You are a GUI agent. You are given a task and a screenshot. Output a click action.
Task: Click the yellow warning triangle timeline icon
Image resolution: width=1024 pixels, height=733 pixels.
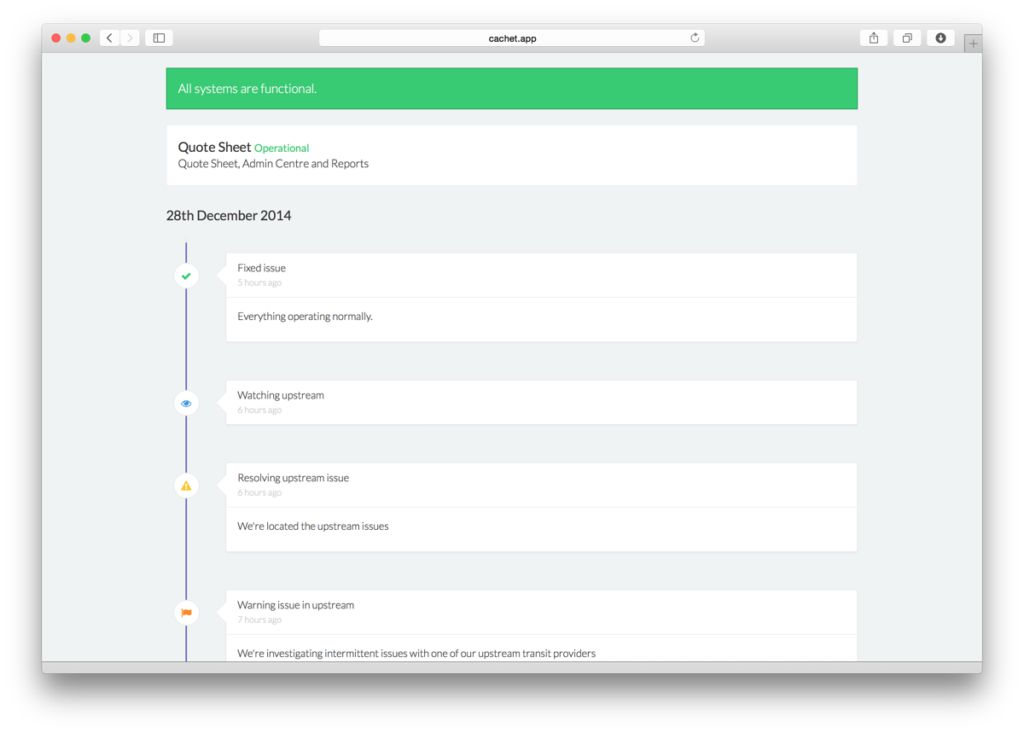point(186,486)
